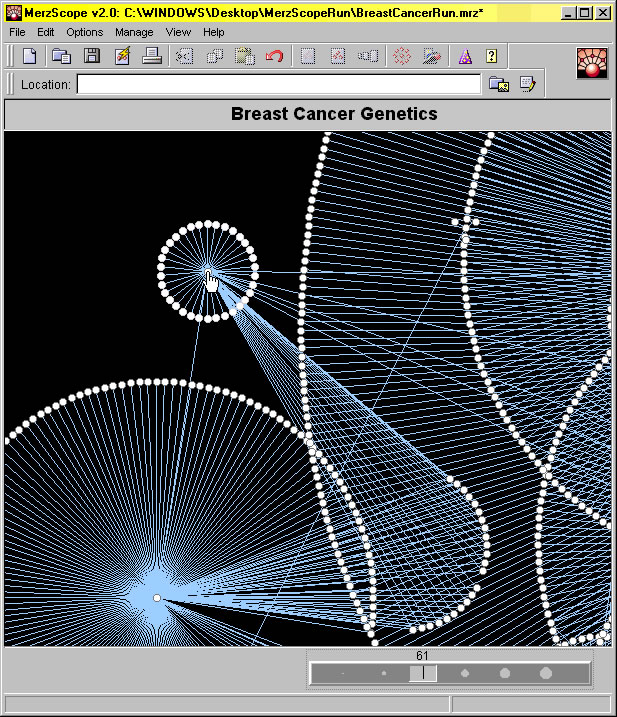Click the zoom slider handle at 61
This screenshot has height=717, width=617.
(x=423, y=674)
